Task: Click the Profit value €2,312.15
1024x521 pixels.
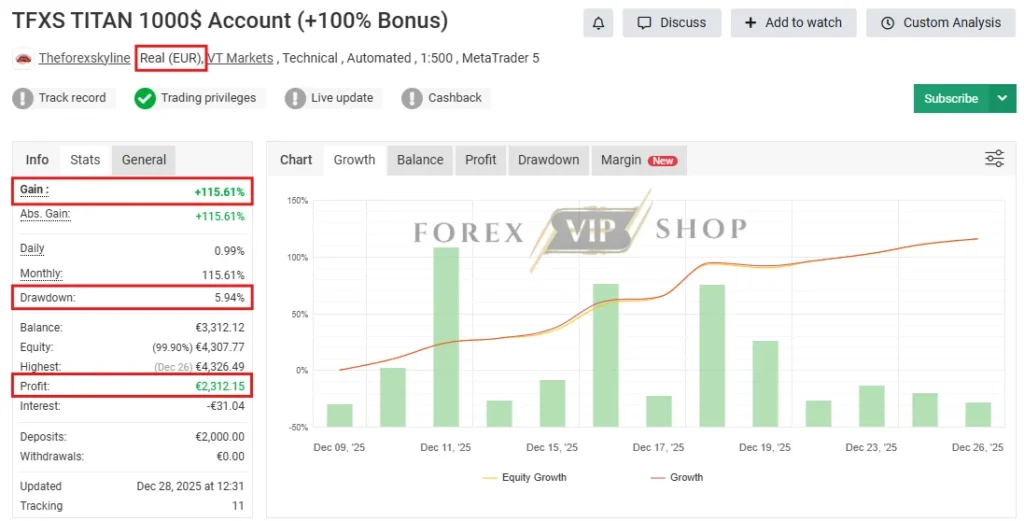Action: (220, 387)
